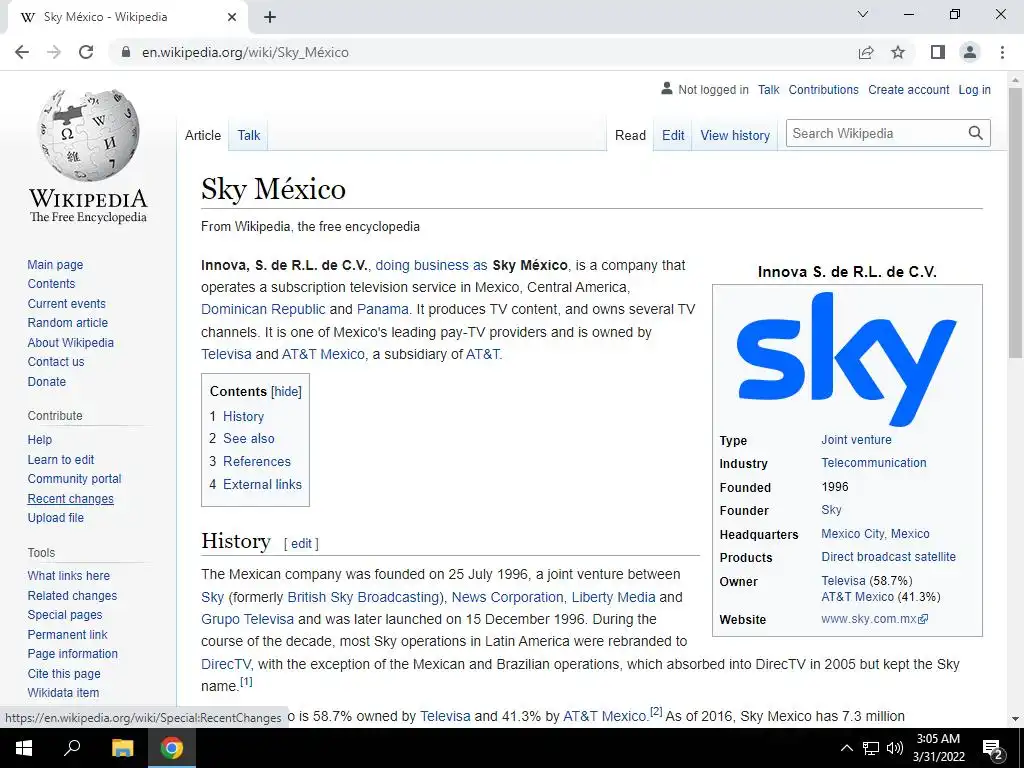Click the Donate sidebar link
The image size is (1024, 768).
click(x=46, y=381)
